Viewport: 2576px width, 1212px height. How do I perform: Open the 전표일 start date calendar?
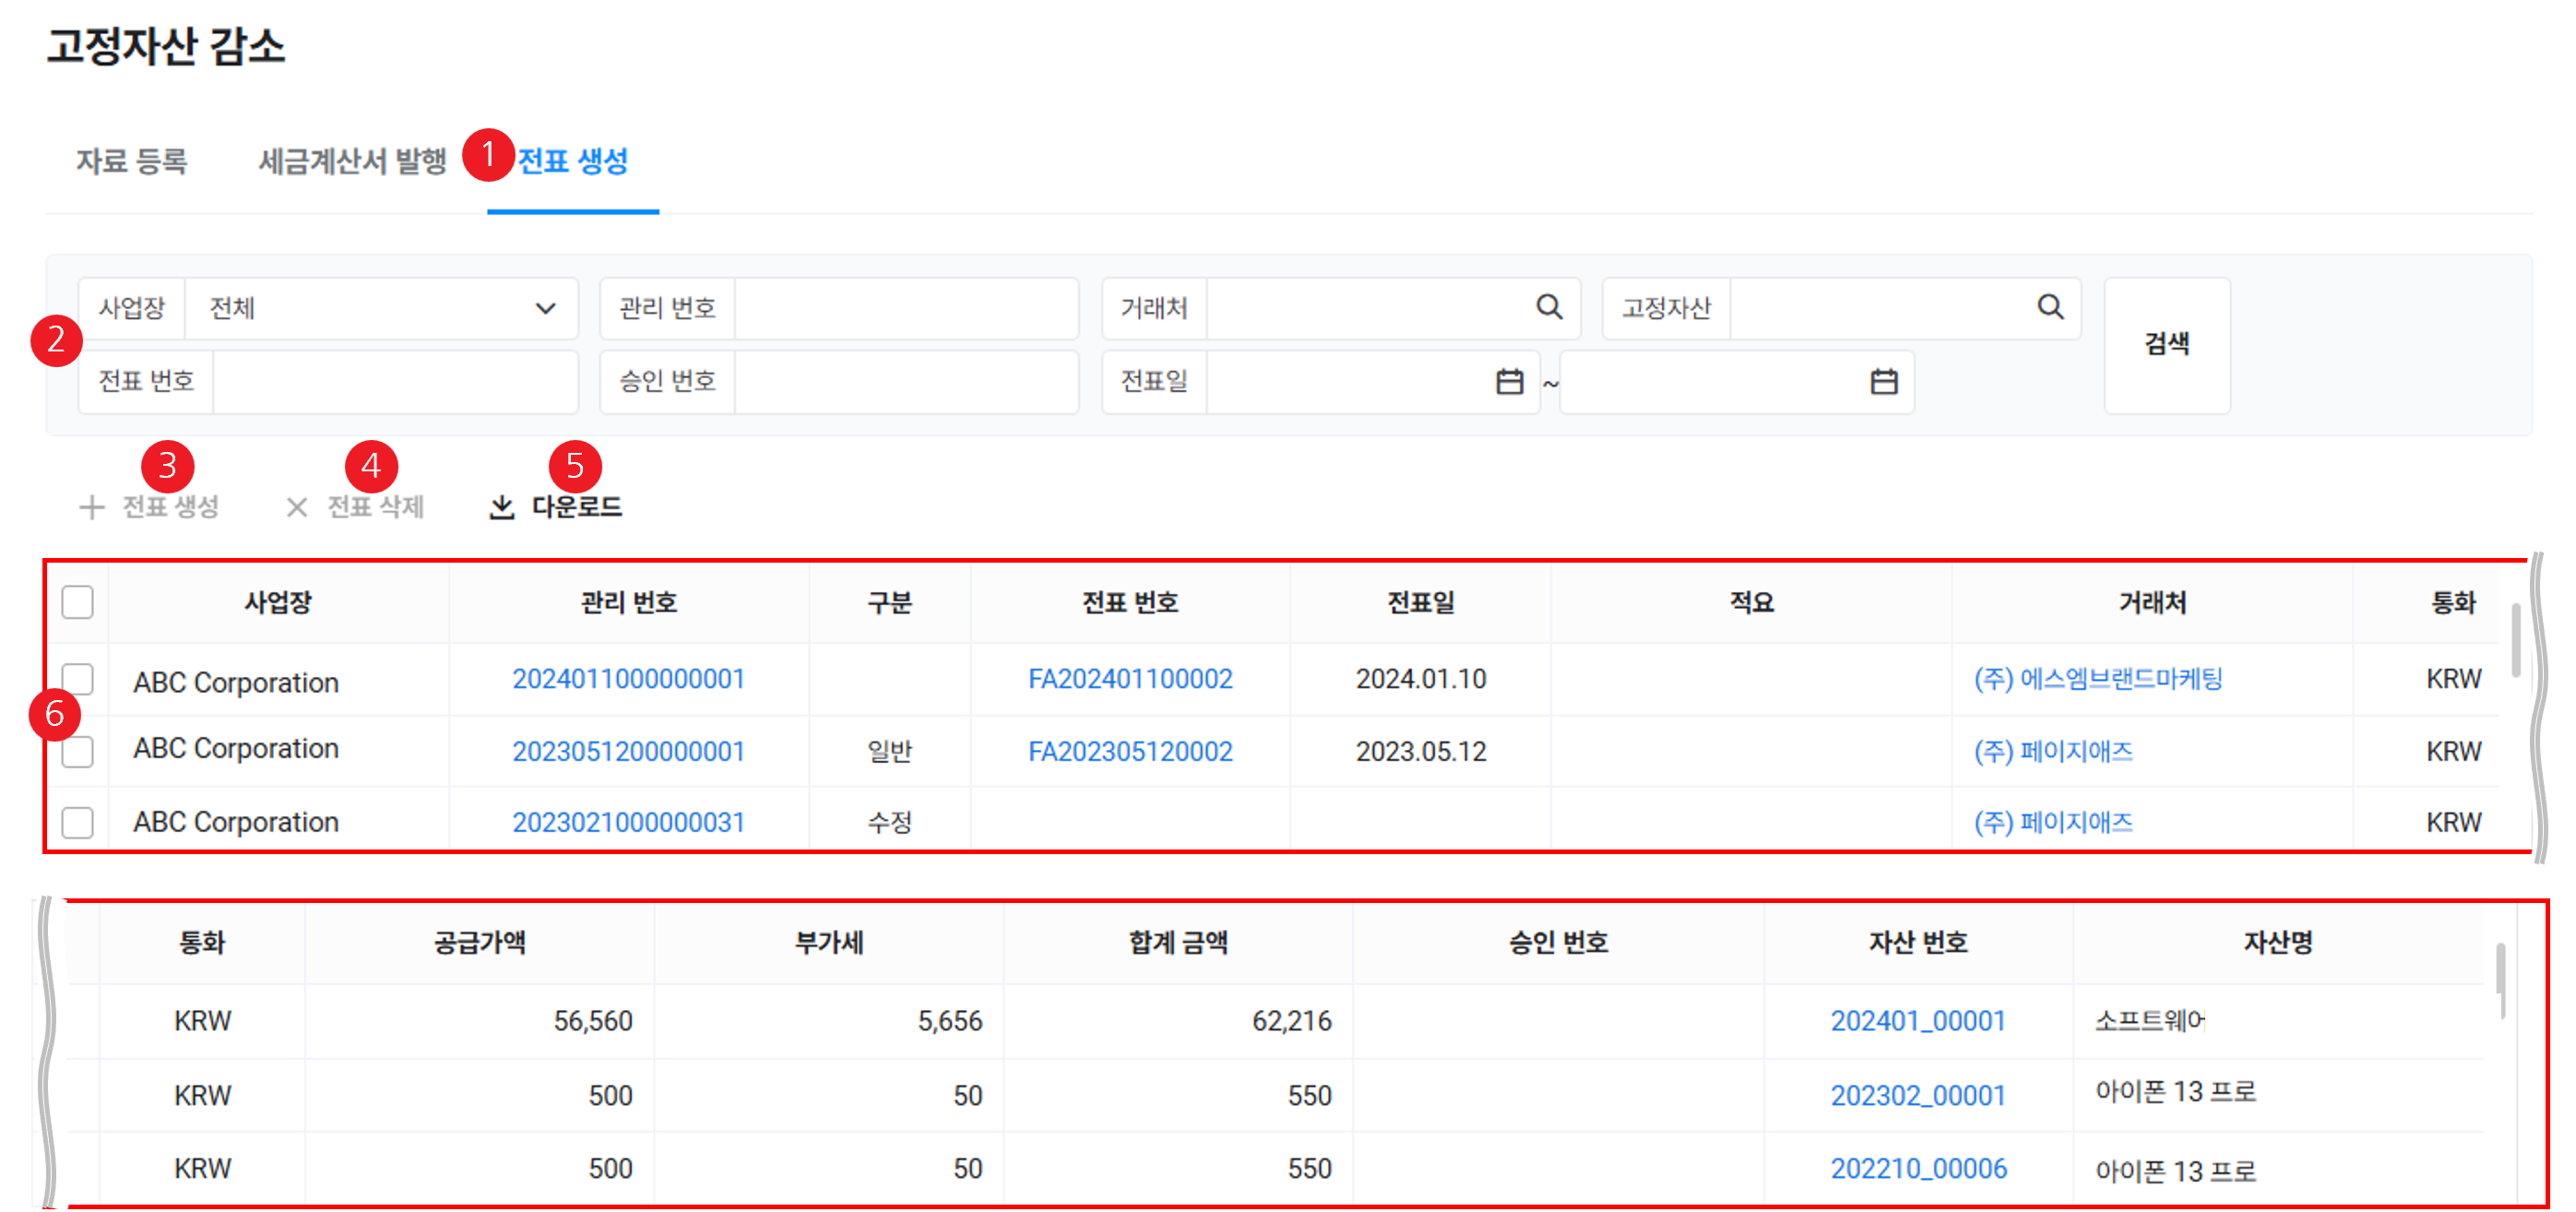(1509, 381)
